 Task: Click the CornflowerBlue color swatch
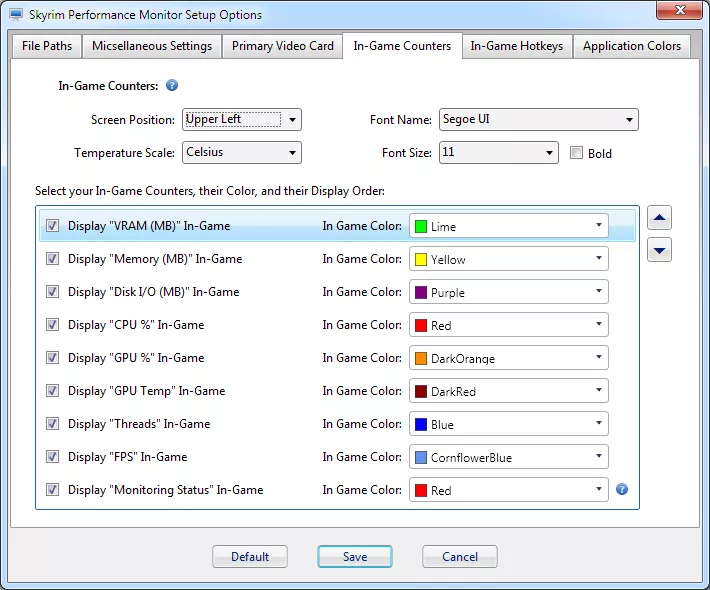(x=421, y=457)
